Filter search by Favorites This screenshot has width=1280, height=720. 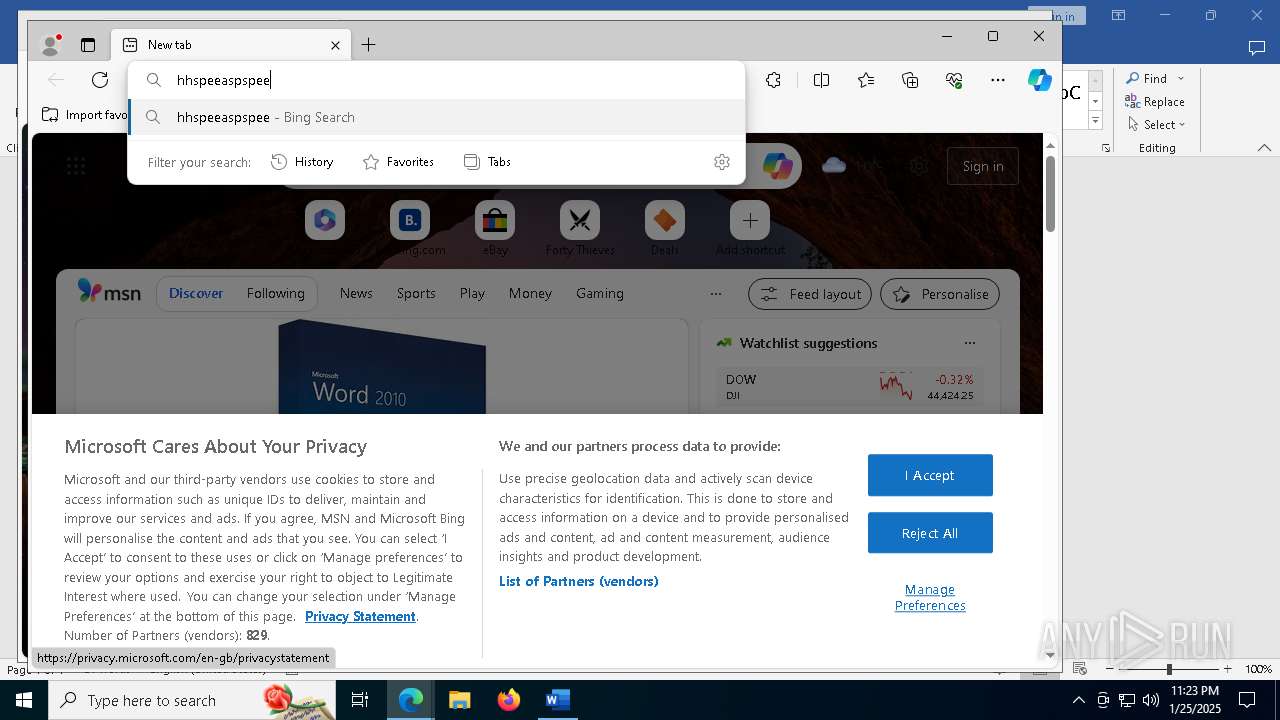tap(398, 162)
